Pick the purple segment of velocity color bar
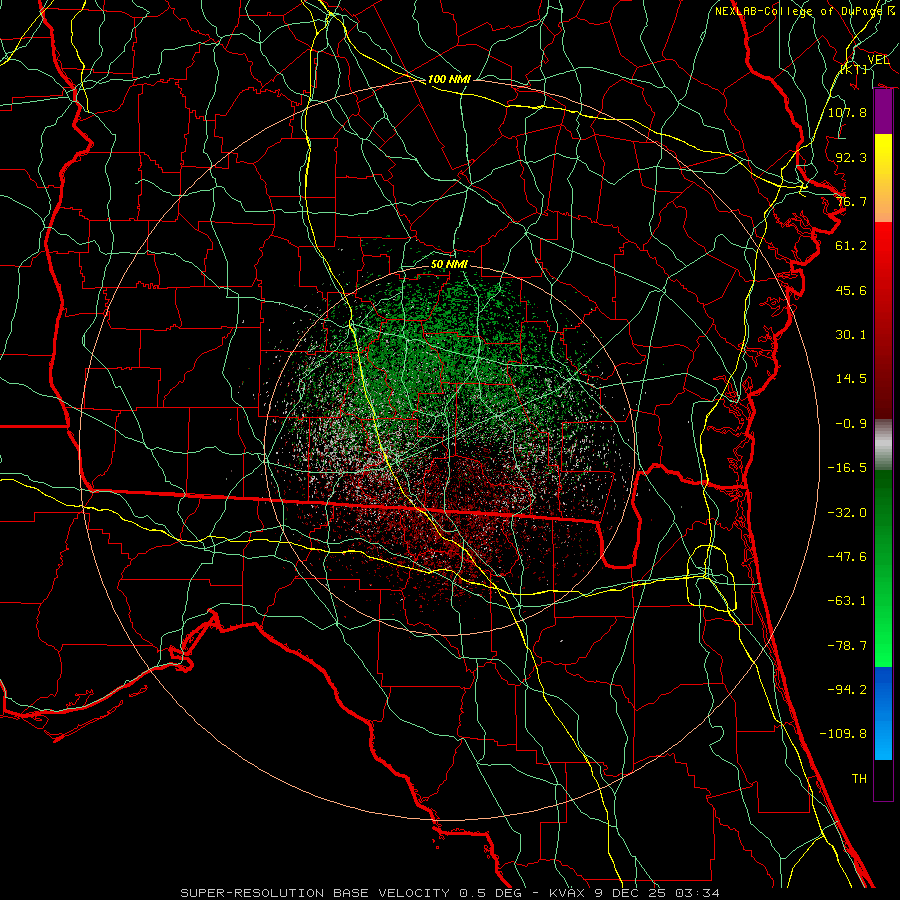The height and width of the screenshot is (900, 900). [x=883, y=112]
